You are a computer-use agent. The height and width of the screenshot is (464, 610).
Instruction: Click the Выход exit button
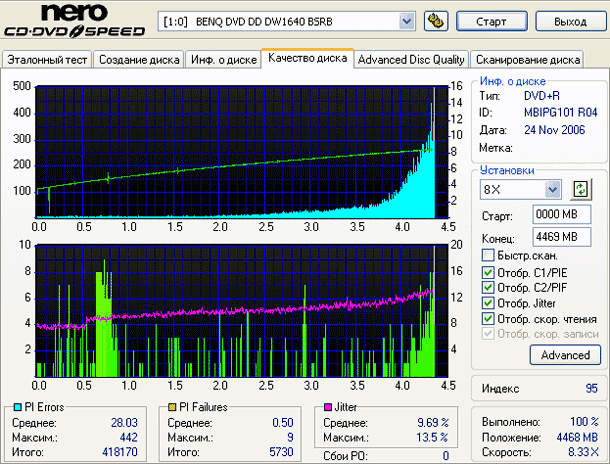tap(569, 21)
